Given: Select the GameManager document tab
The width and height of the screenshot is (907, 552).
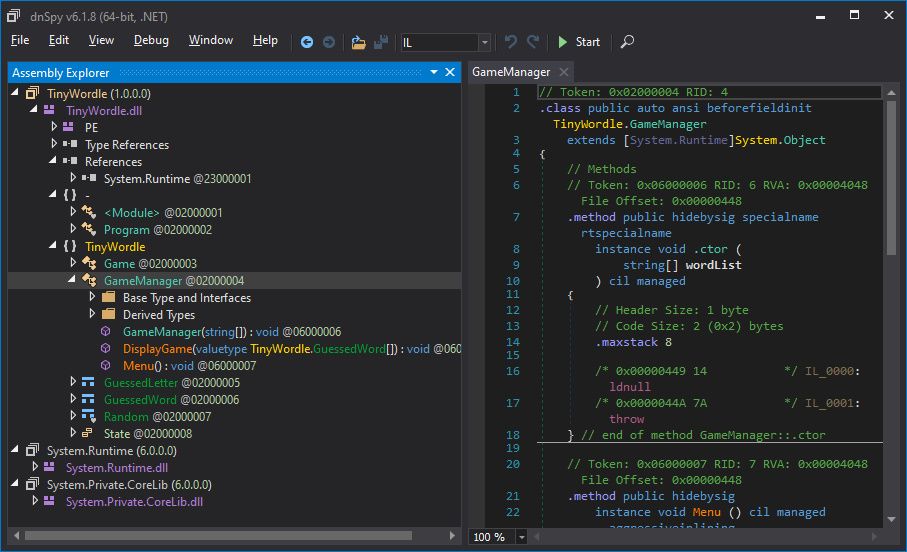Looking at the screenshot, I should [510, 72].
